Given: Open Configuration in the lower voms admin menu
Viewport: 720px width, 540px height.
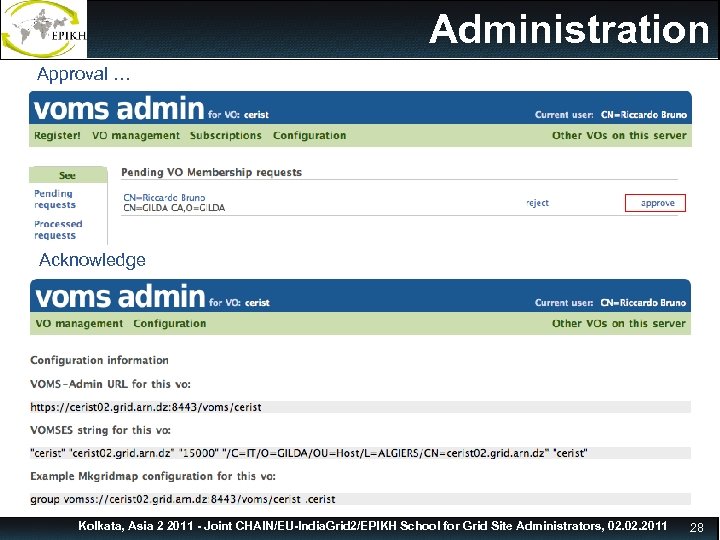Looking at the screenshot, I should coord(170,323).
